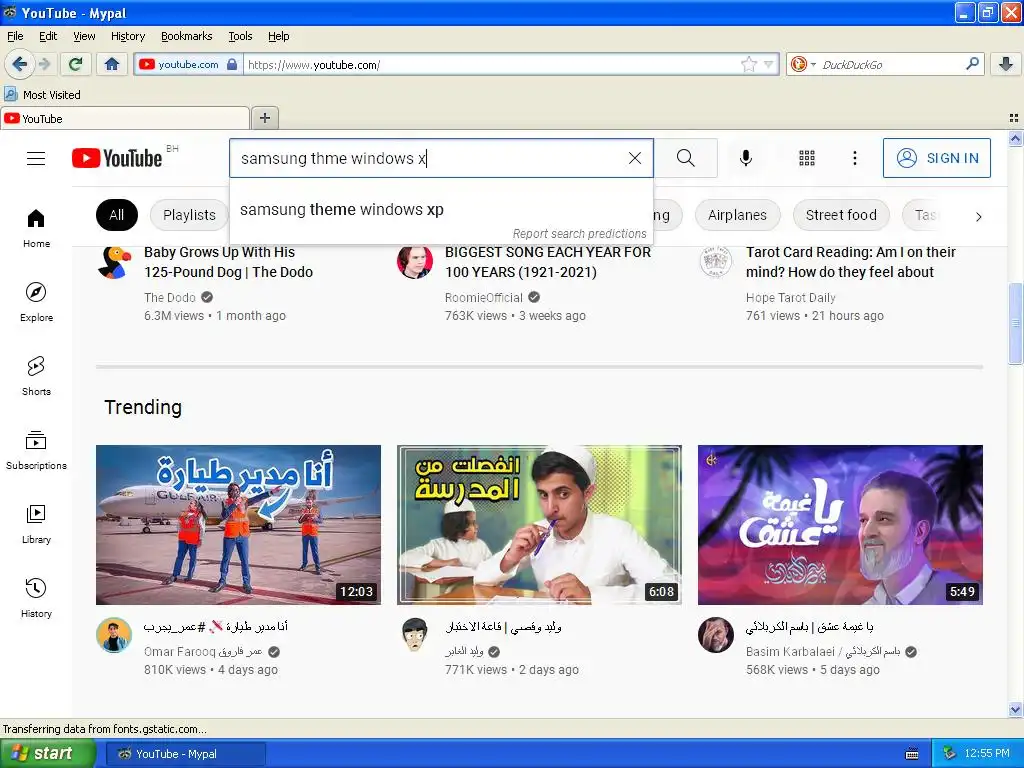Open the three-dot settings menu
1024x768 pixels.
(x=855, y=158)
